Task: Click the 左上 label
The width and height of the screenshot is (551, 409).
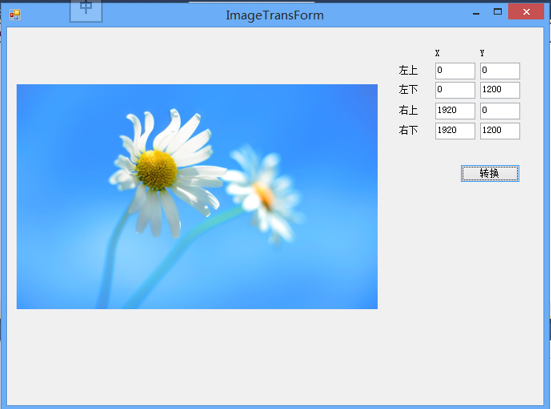Action: [408, 70]
